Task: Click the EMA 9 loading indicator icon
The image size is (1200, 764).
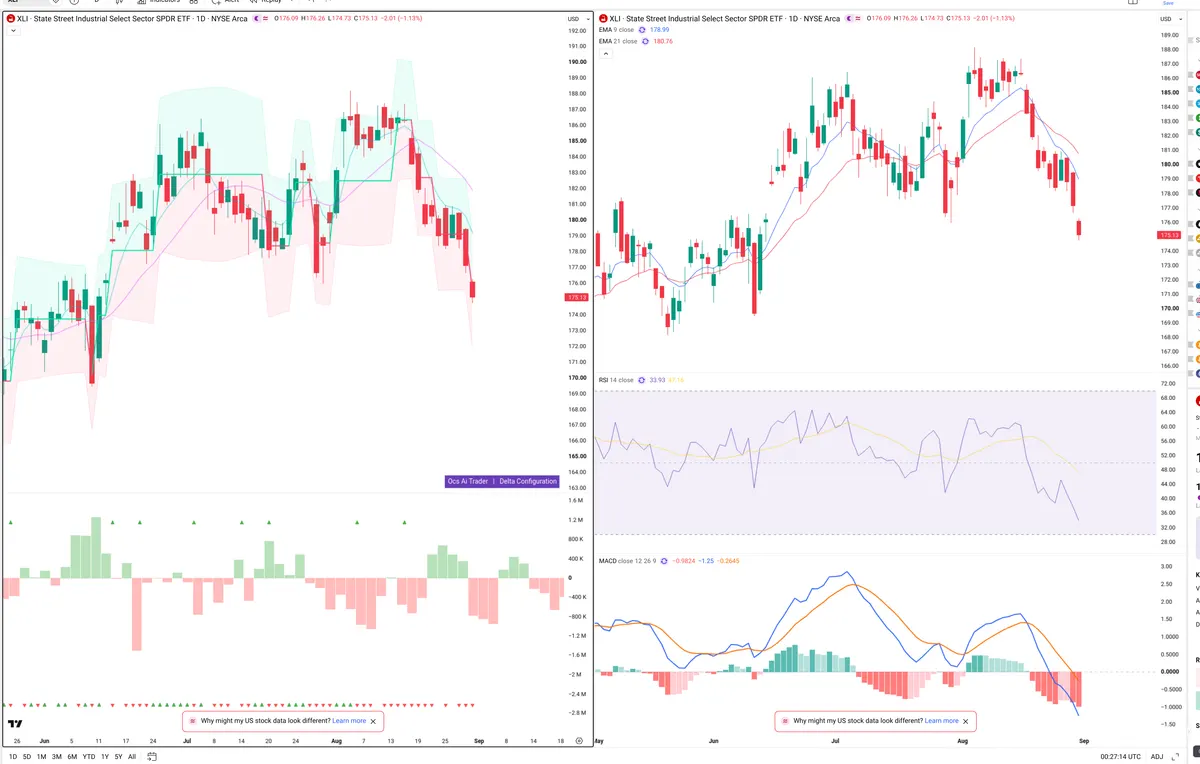Action: (x=644, y=30)
